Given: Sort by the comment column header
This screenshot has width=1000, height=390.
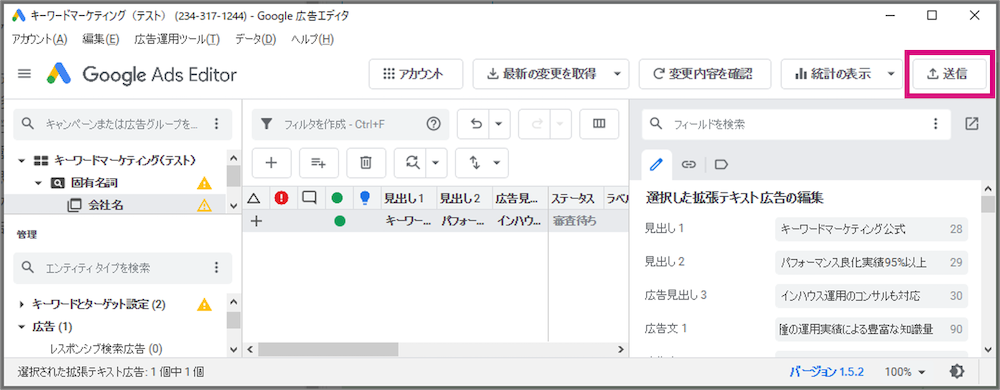Looking at the screenshot, I should point(310,198).
